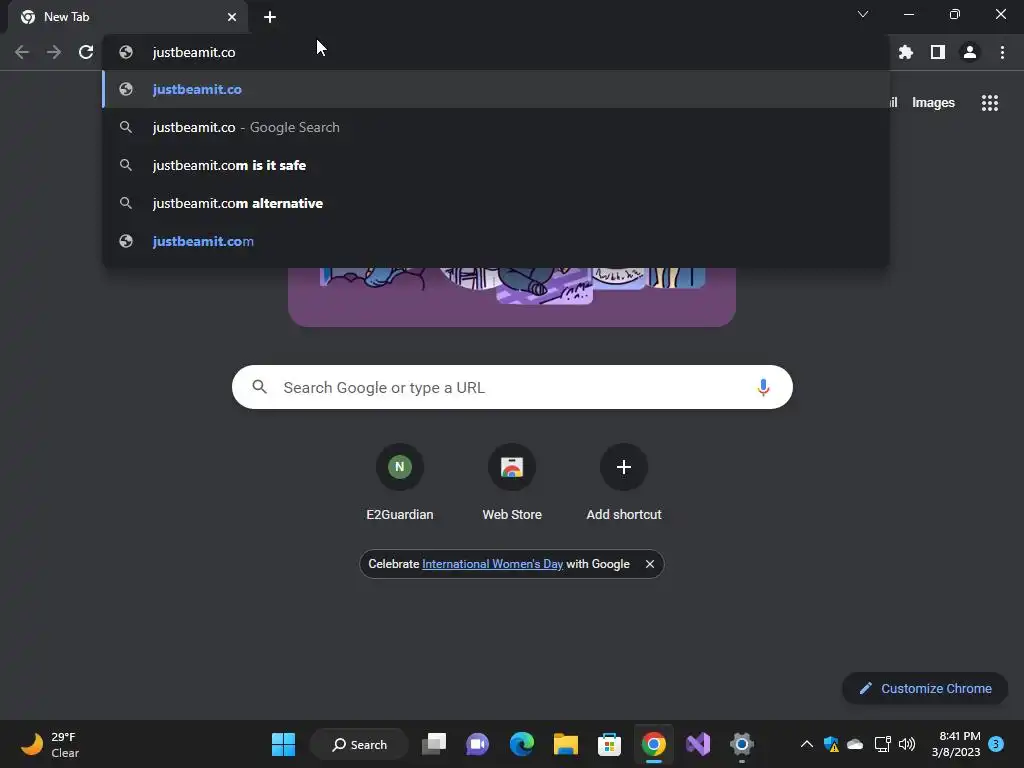Select justbeamit.co - Google Search suggestion
The image size is (1024, 768).
pyautogui.click(x=496, y=127)
